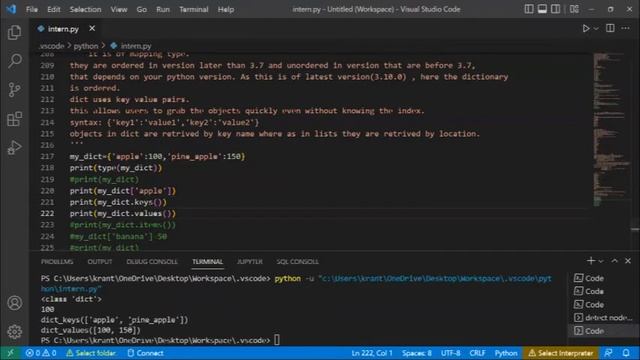
Task: Select the detect node terminal entry
Action: pyautogui.click(x=602, y=318)
